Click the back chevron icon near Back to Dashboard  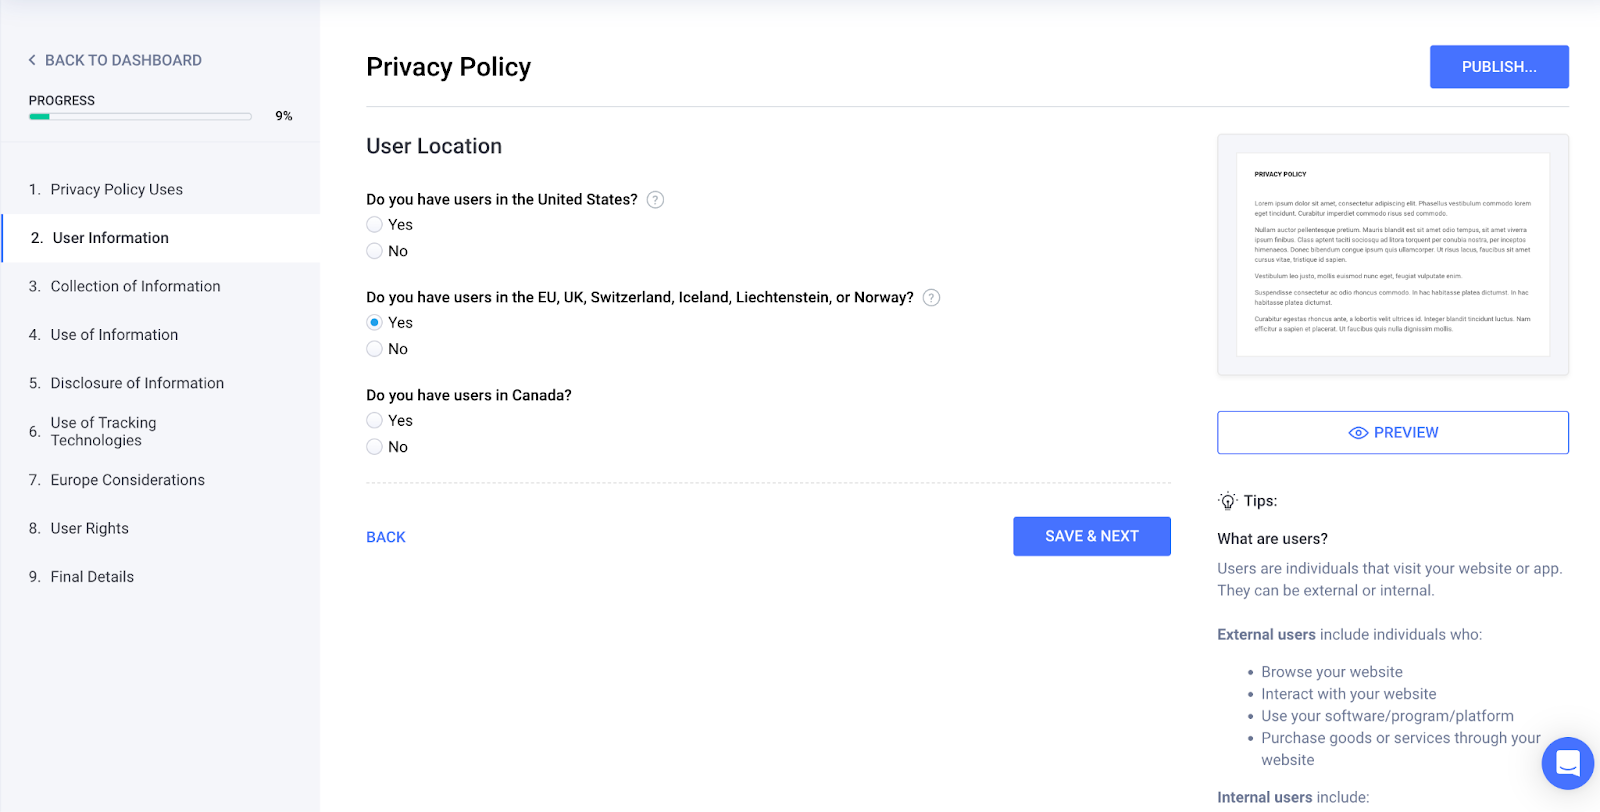(x=32, y=60)
